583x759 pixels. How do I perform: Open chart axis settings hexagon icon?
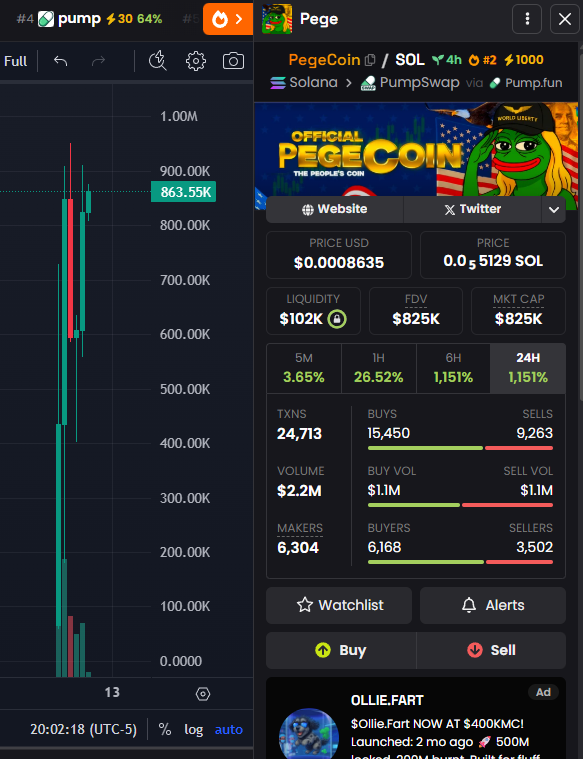[203, 694]
